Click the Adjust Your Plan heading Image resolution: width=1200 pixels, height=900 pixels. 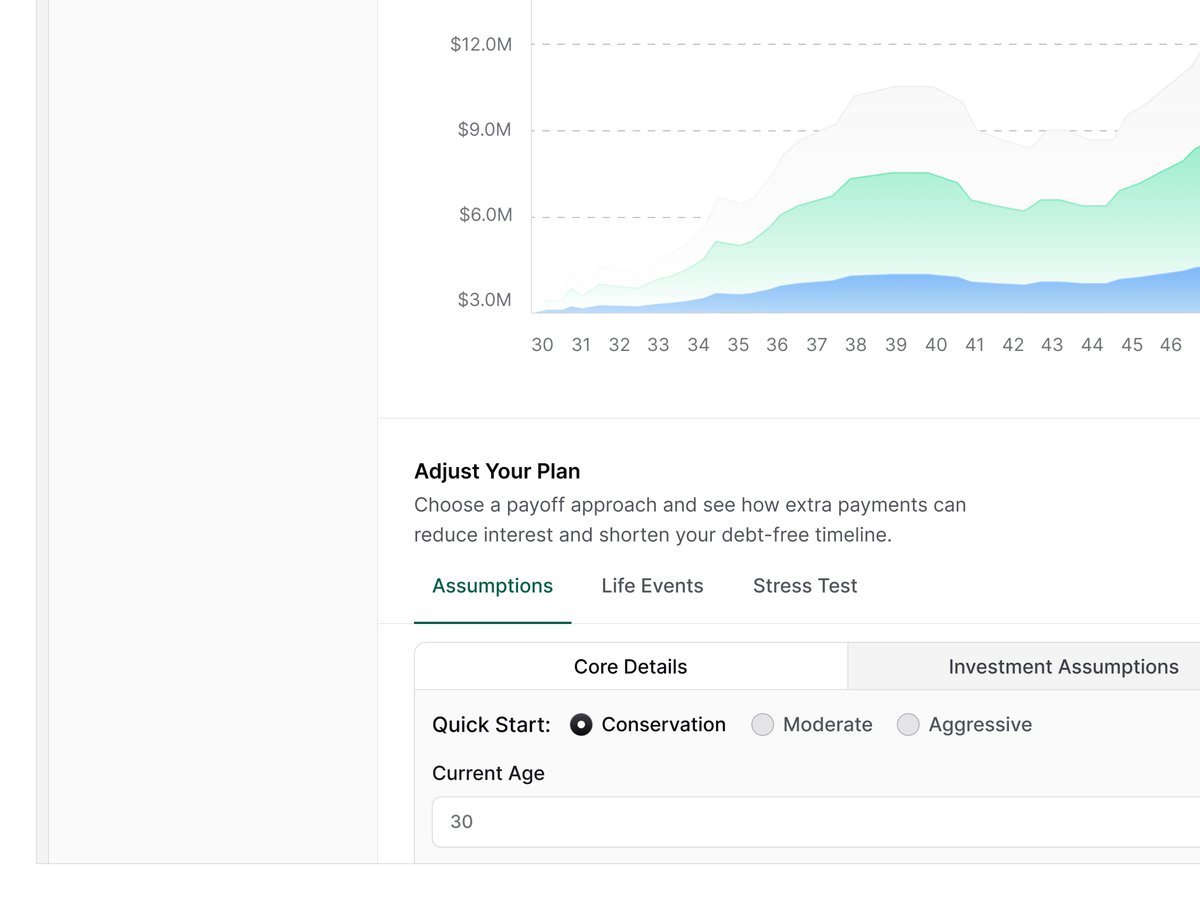pos(497,472)
